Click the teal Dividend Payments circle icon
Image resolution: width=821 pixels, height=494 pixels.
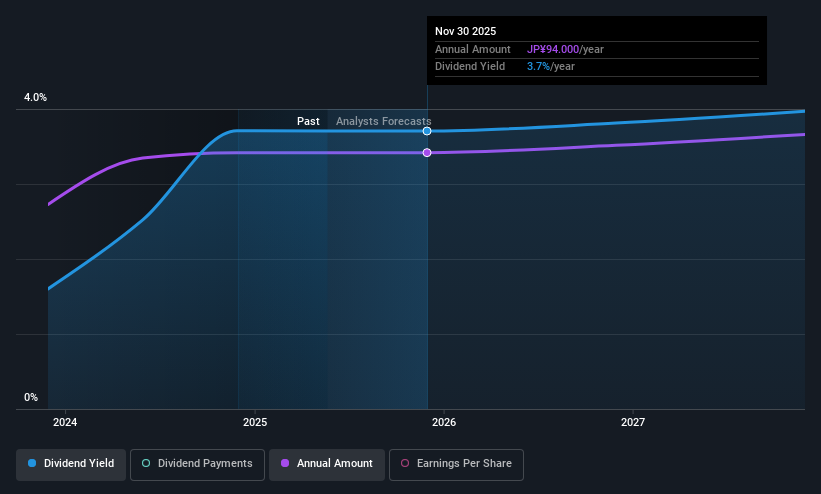[x=146, y=463]
